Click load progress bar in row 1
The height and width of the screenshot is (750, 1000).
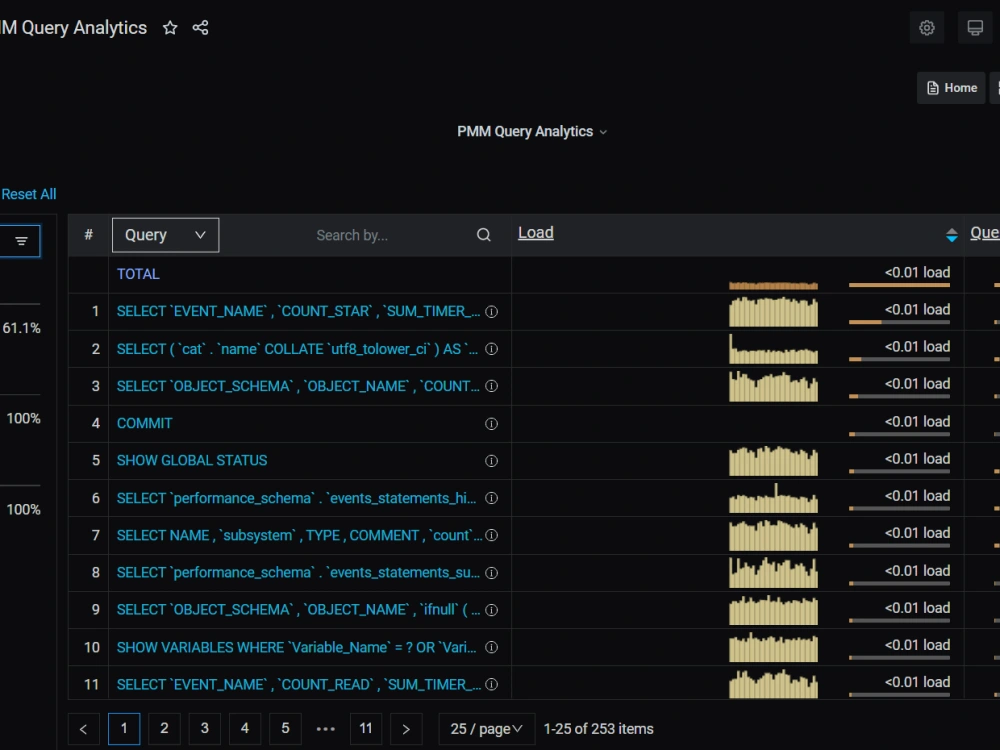899,322
